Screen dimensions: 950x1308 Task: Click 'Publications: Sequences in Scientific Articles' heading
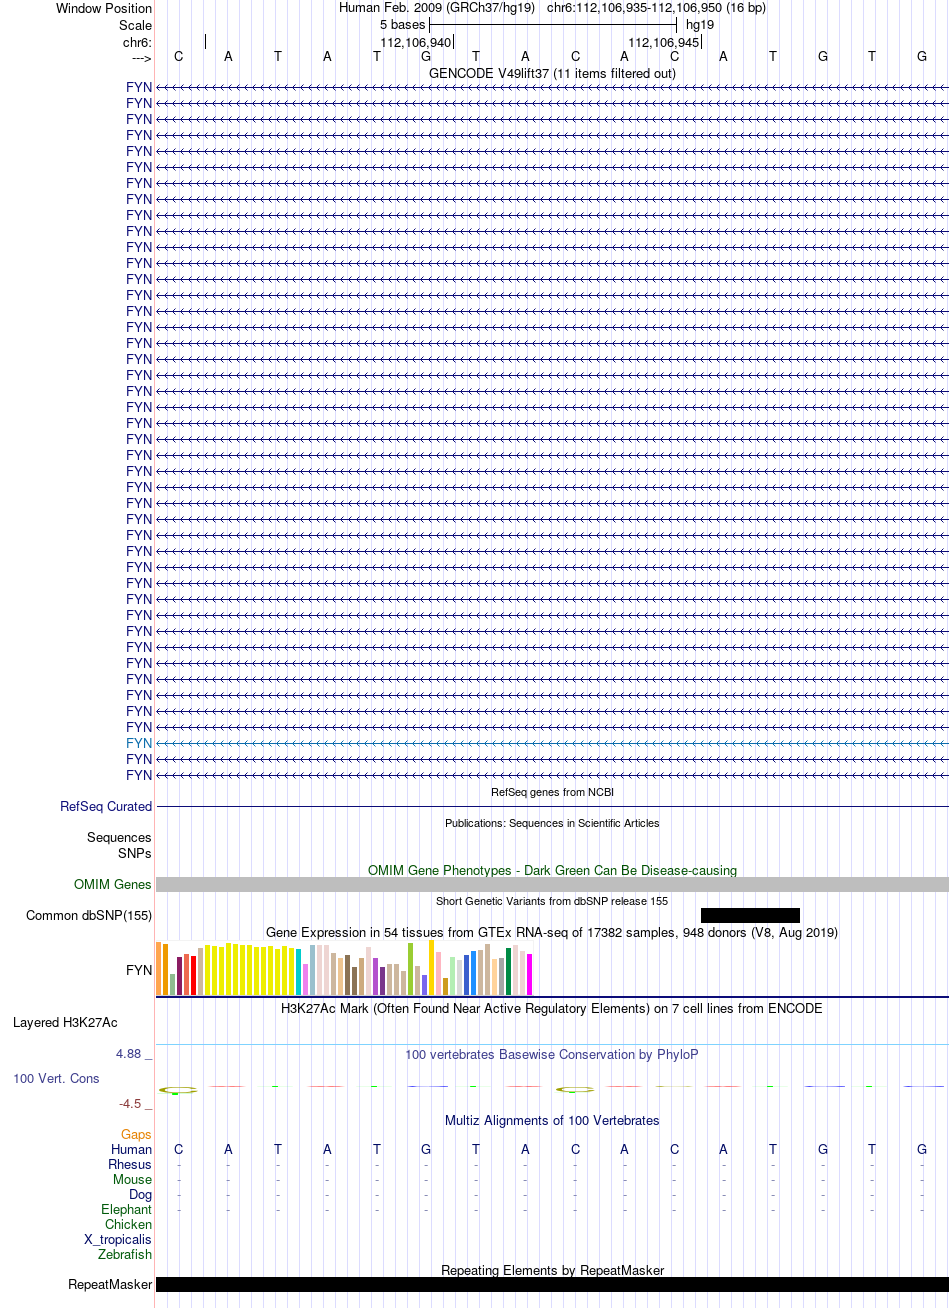[552, 823]
